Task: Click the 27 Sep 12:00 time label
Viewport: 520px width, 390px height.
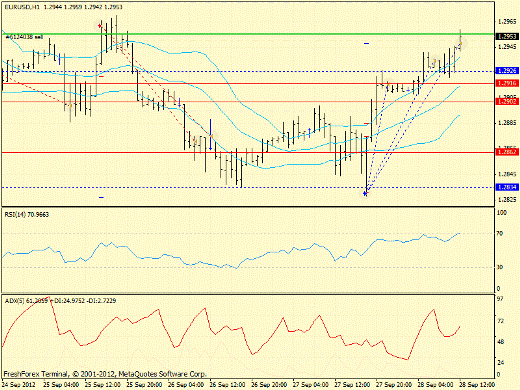Action: pos(352,384)
